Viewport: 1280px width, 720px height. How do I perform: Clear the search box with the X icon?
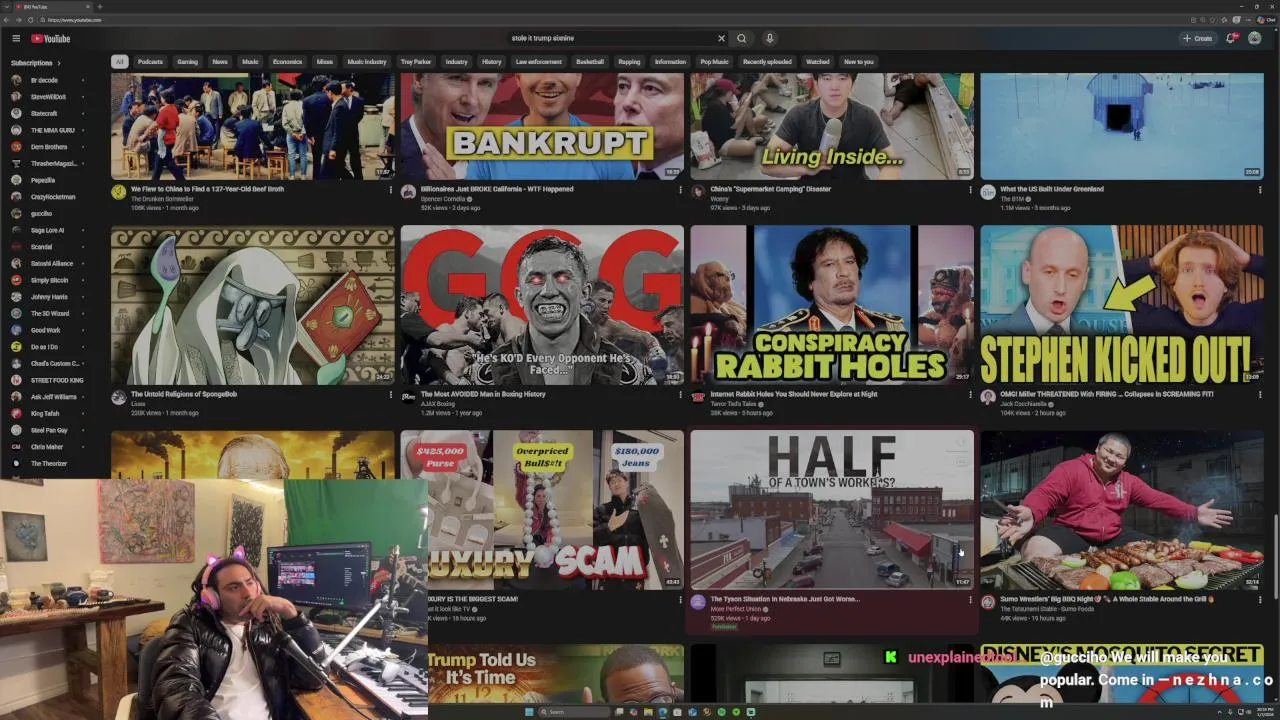(721, 38)
